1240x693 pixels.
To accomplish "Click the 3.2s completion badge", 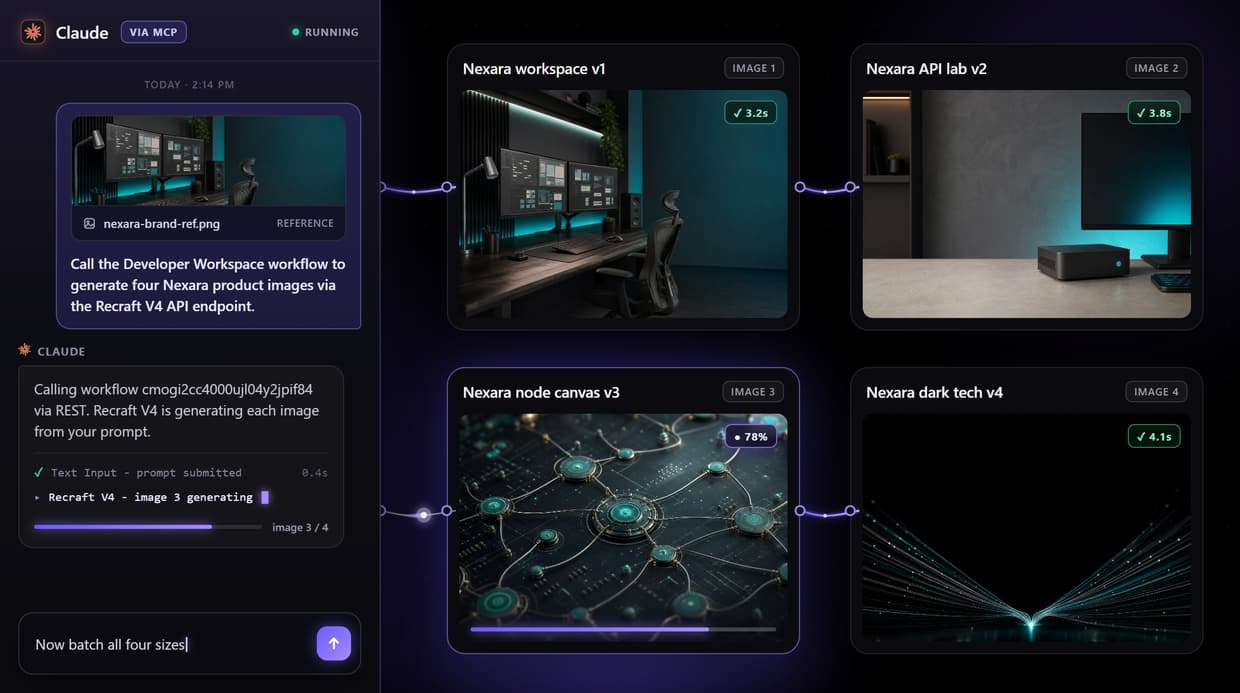I will pos(751,113).
